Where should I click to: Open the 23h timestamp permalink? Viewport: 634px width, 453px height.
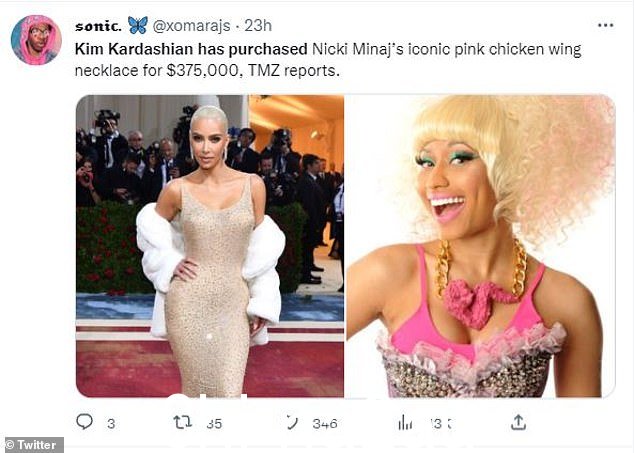point(258,25)
